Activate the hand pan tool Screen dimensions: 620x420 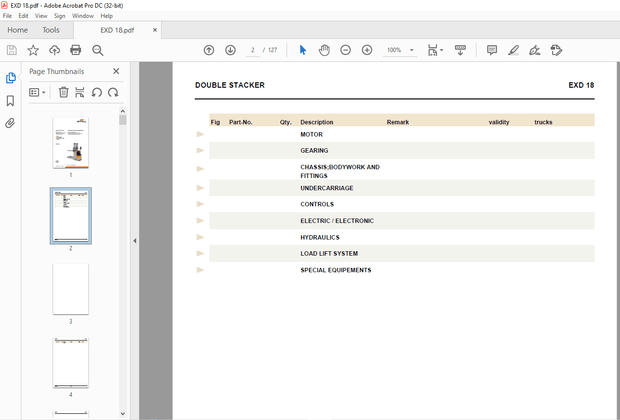point(324,50)
